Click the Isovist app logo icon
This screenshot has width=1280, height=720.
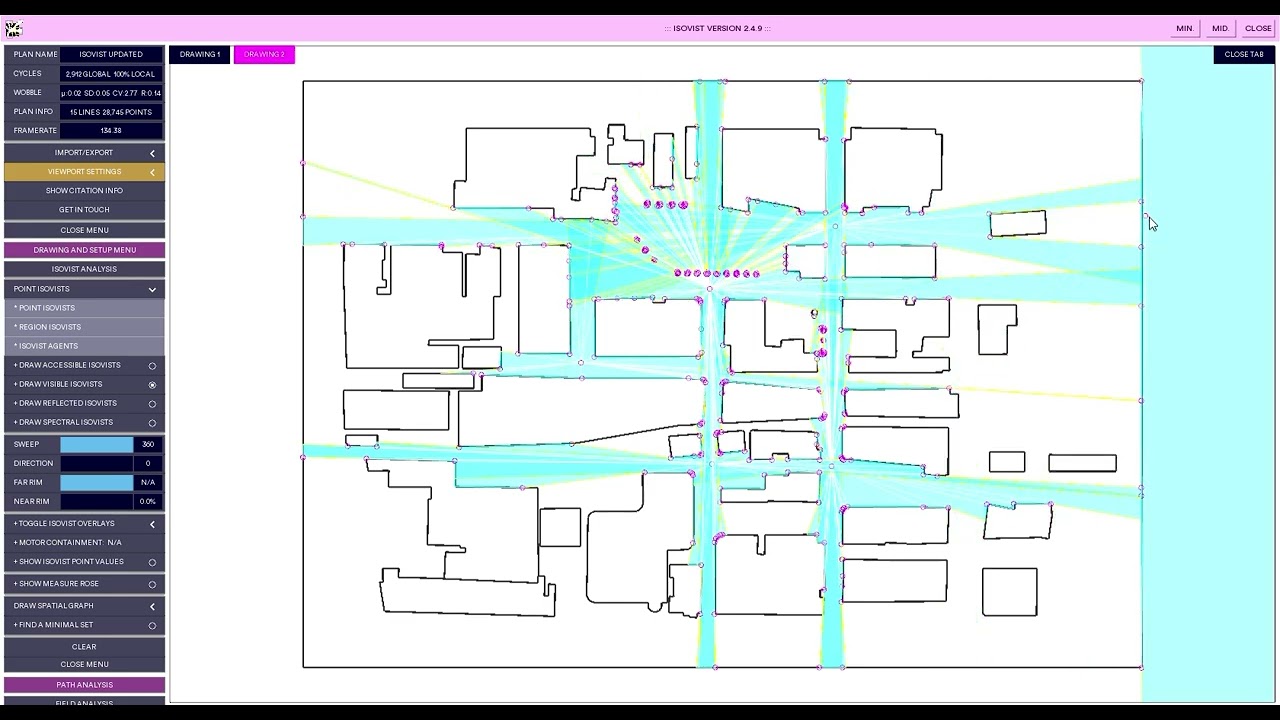tap(14, 28)
